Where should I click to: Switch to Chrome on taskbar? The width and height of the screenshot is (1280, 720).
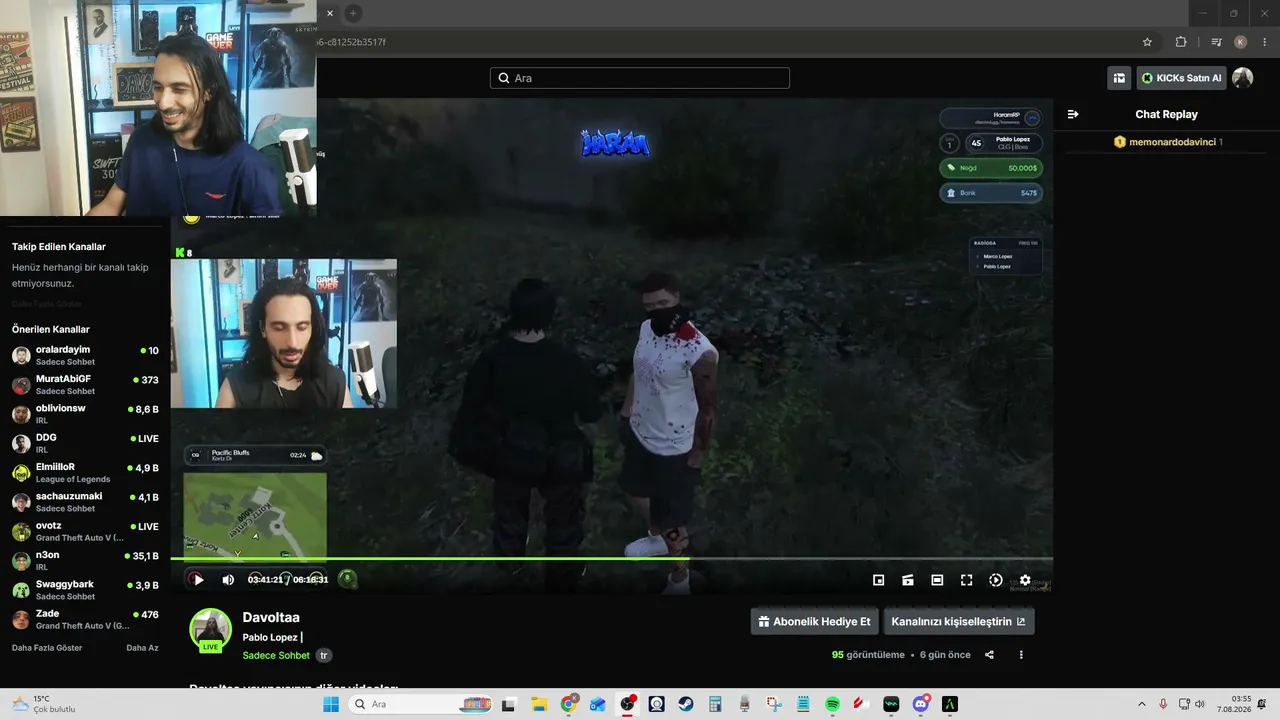point(569,704)
